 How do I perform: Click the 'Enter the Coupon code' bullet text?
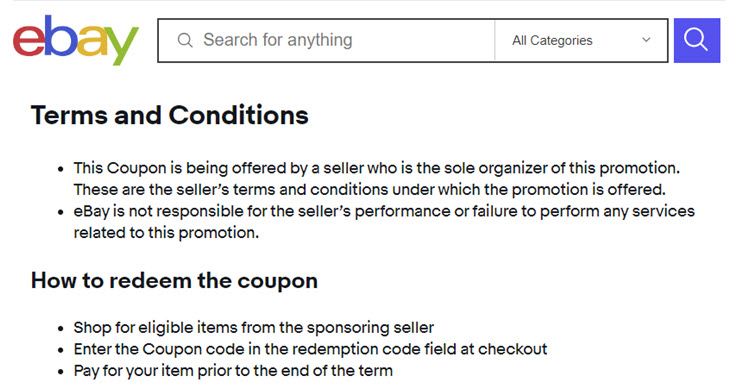(310, 349)
